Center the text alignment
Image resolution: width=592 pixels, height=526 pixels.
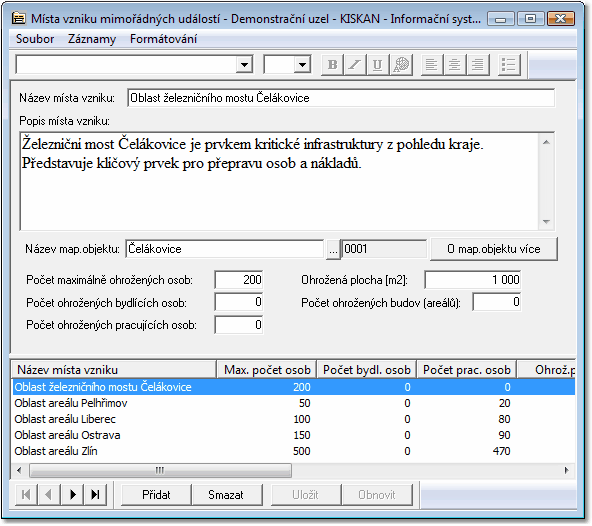pyautogui.click(x=454, y=65)
